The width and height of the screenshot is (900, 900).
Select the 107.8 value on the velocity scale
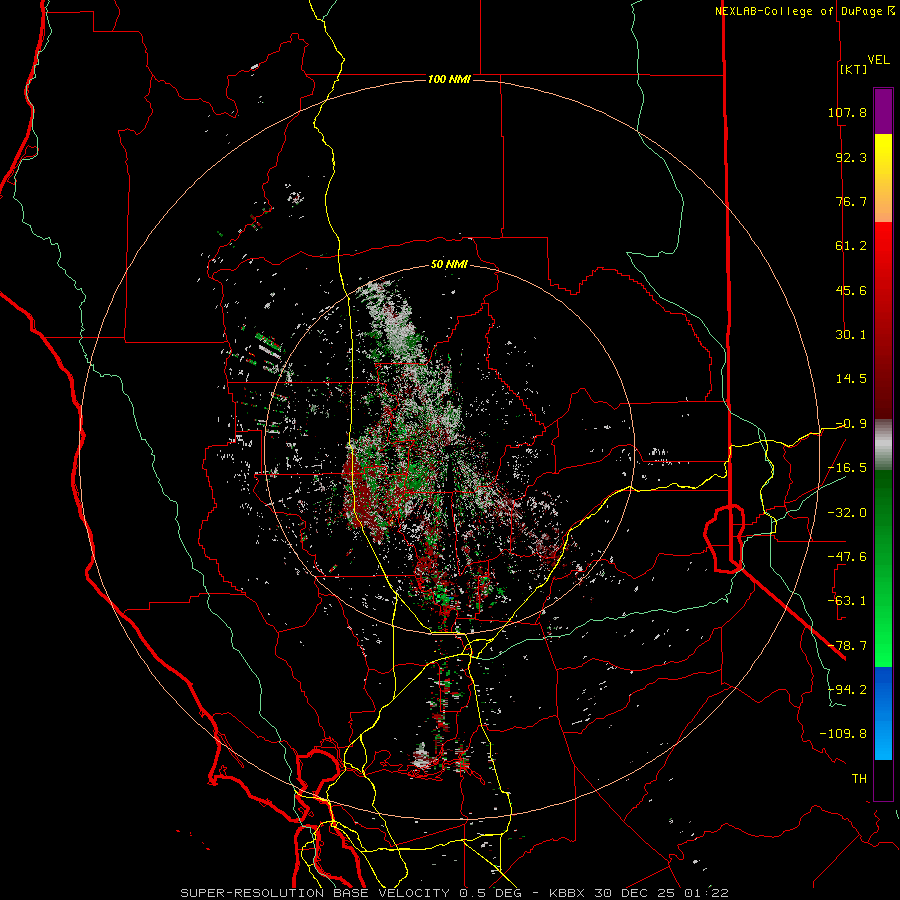click(847, 112)
